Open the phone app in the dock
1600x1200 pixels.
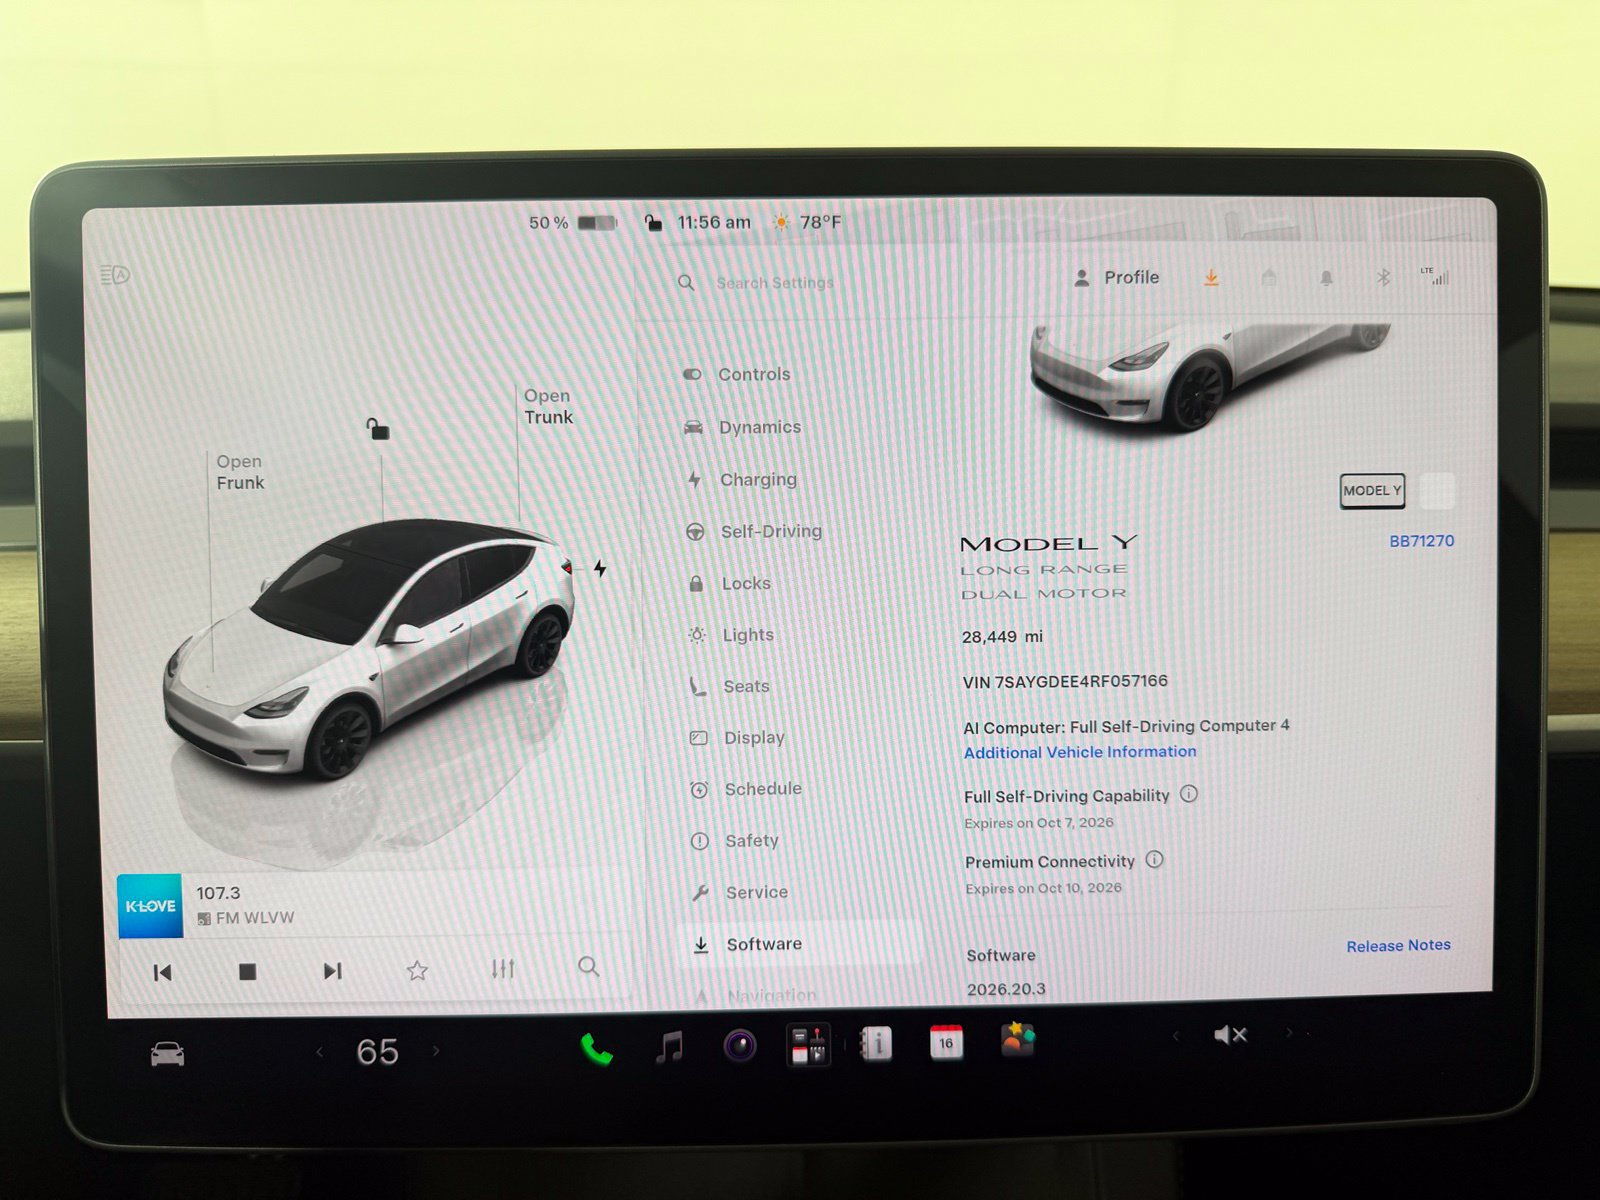click(x=596, y=1048)
